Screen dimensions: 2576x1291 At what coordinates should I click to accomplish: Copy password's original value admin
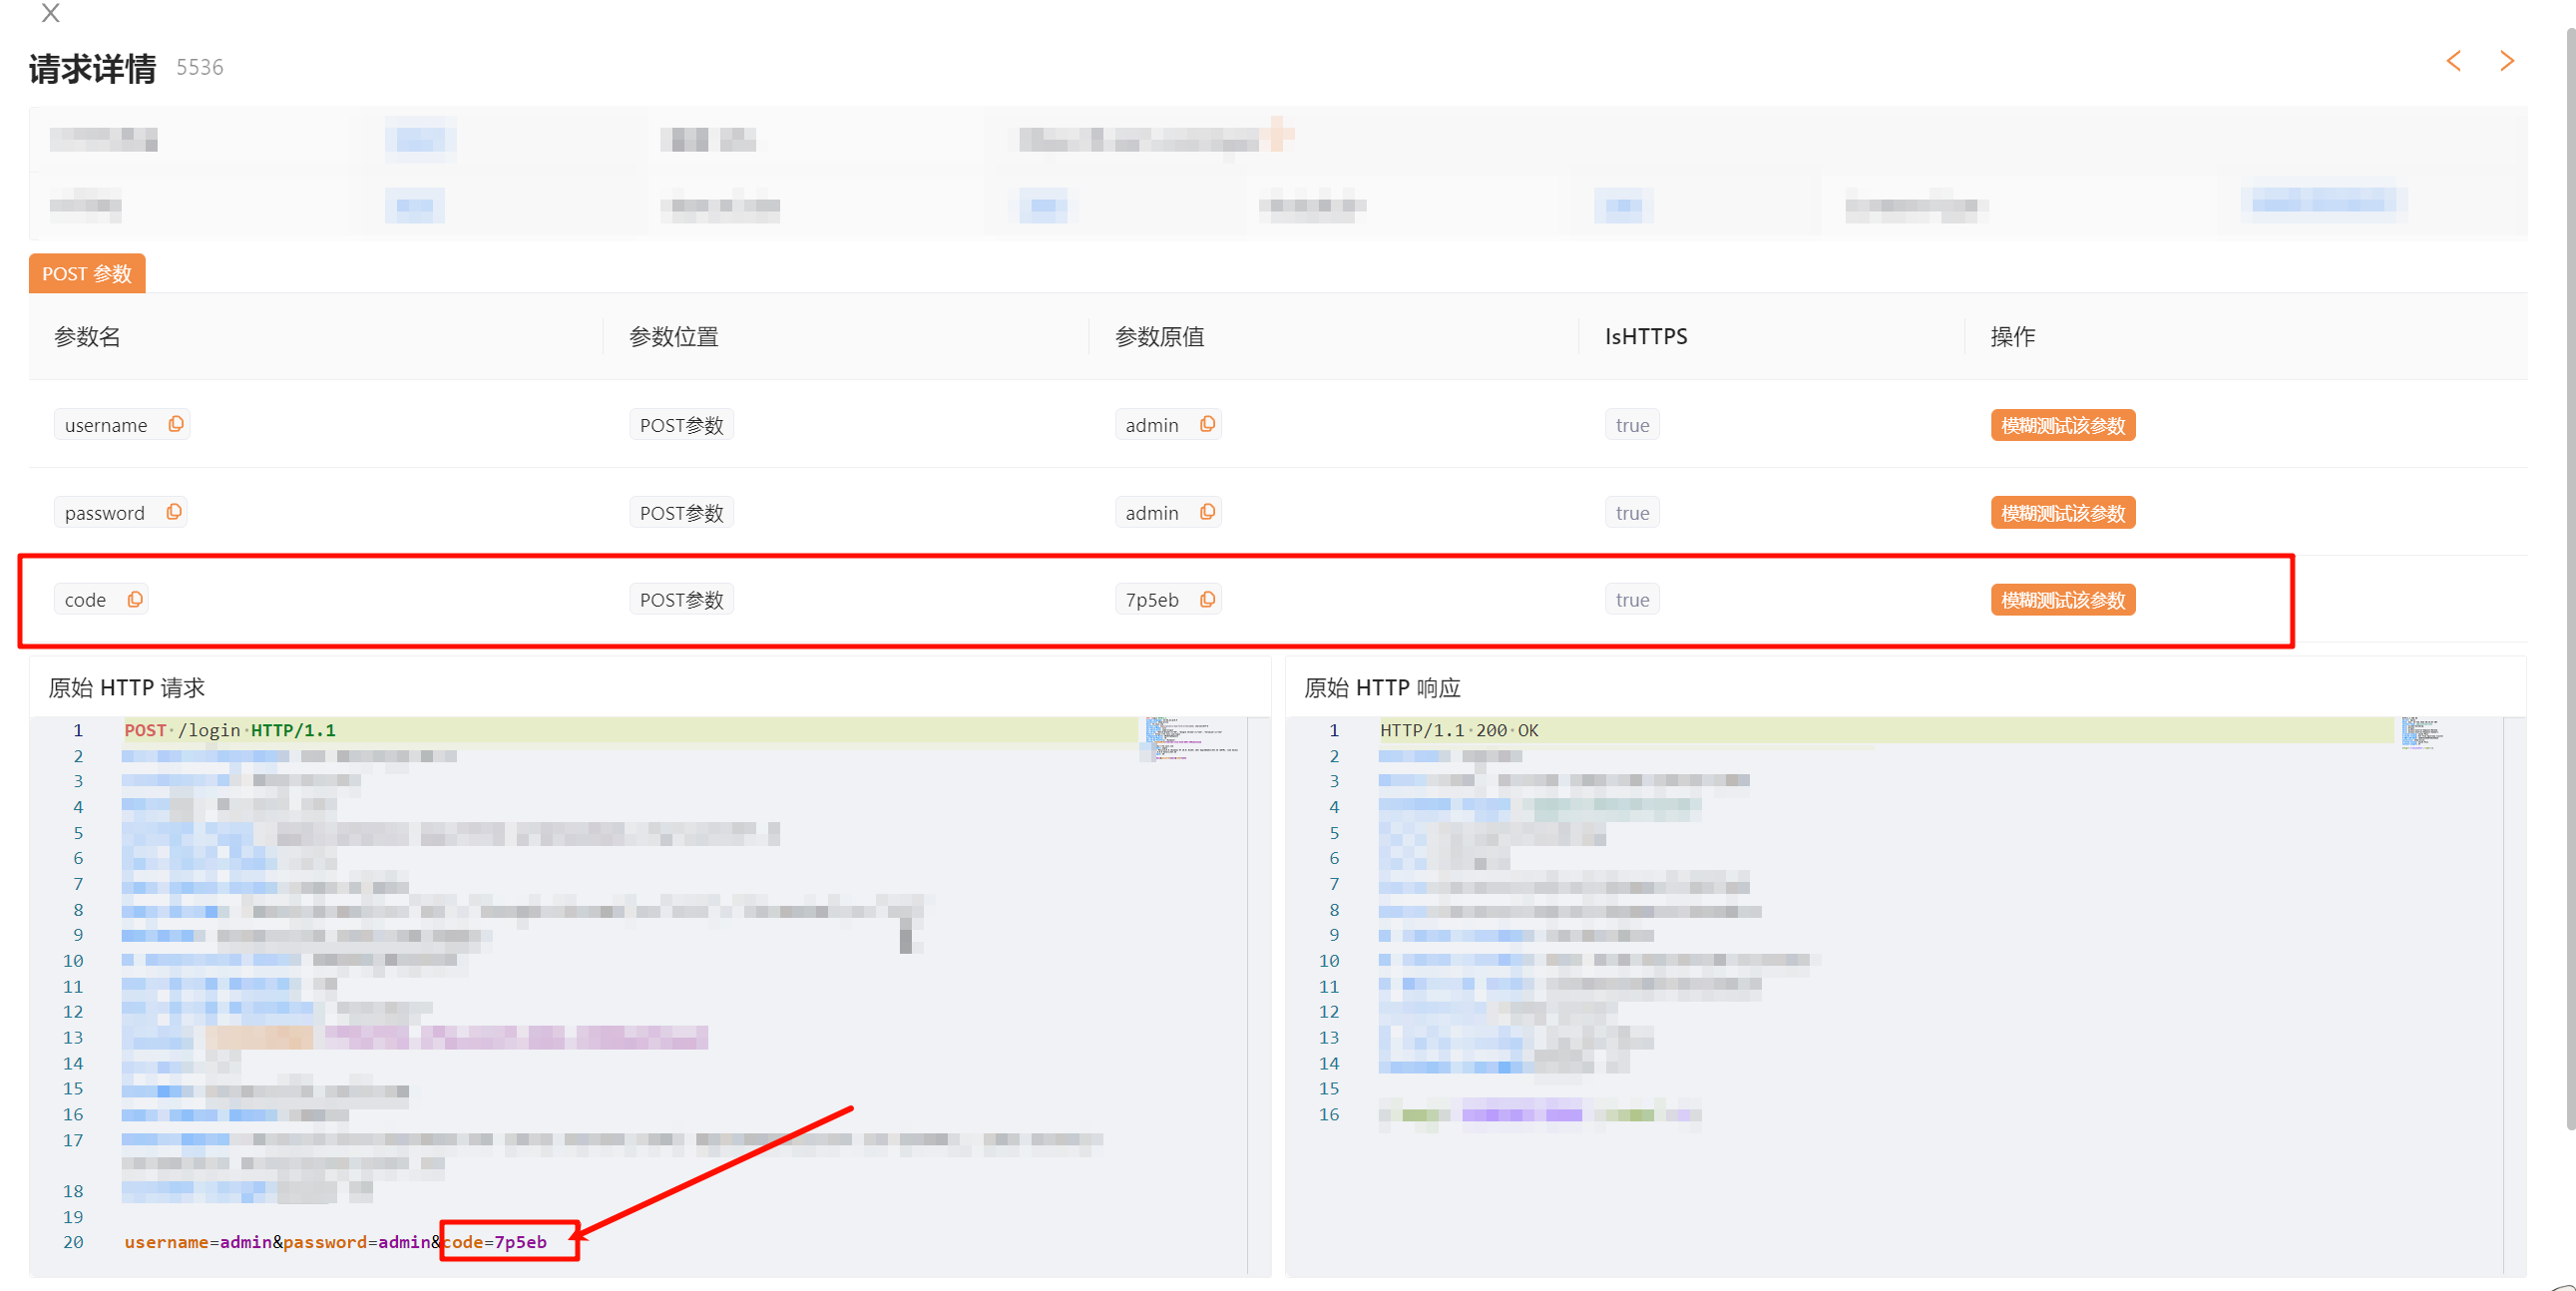tap(1207, 512)
